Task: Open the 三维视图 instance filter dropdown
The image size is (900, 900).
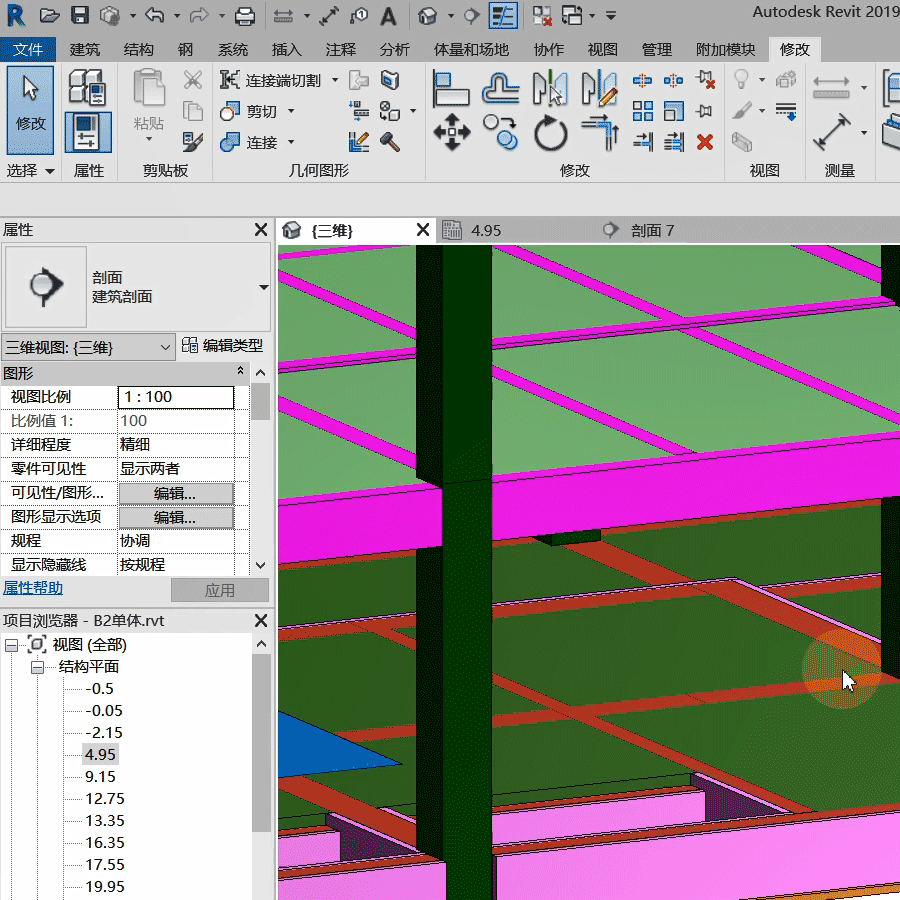Action: (166, 347)
